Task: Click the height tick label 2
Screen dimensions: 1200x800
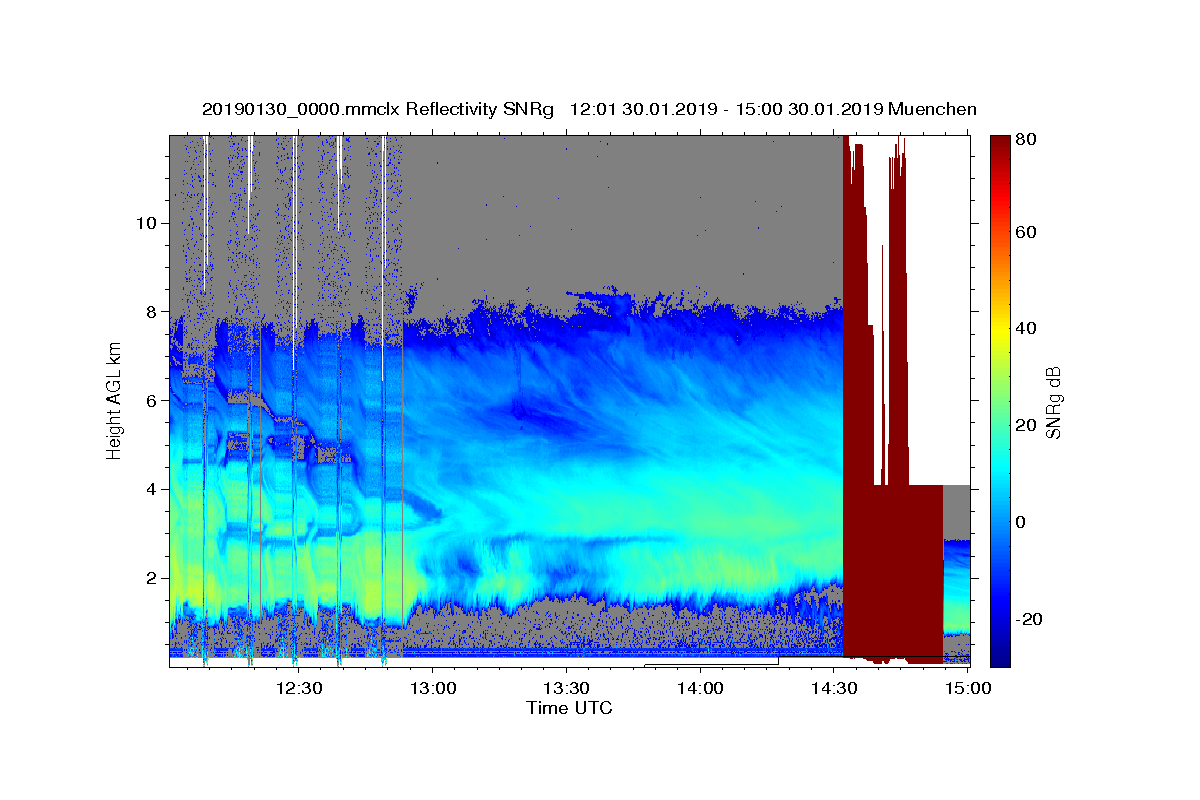Action: tap(151, 578)
